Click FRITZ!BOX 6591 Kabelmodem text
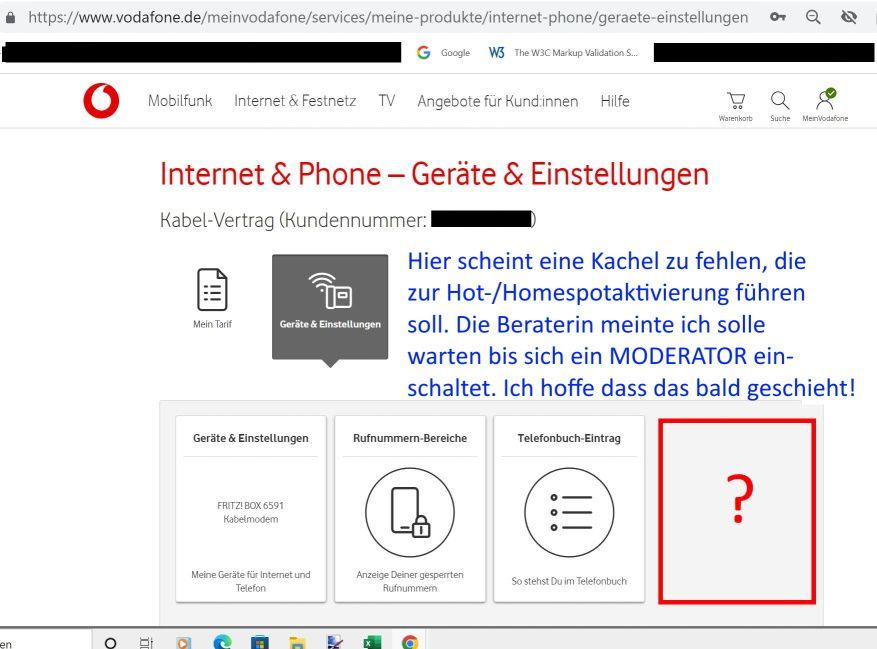This screenshot has height=649, width=877. point(251,512)
